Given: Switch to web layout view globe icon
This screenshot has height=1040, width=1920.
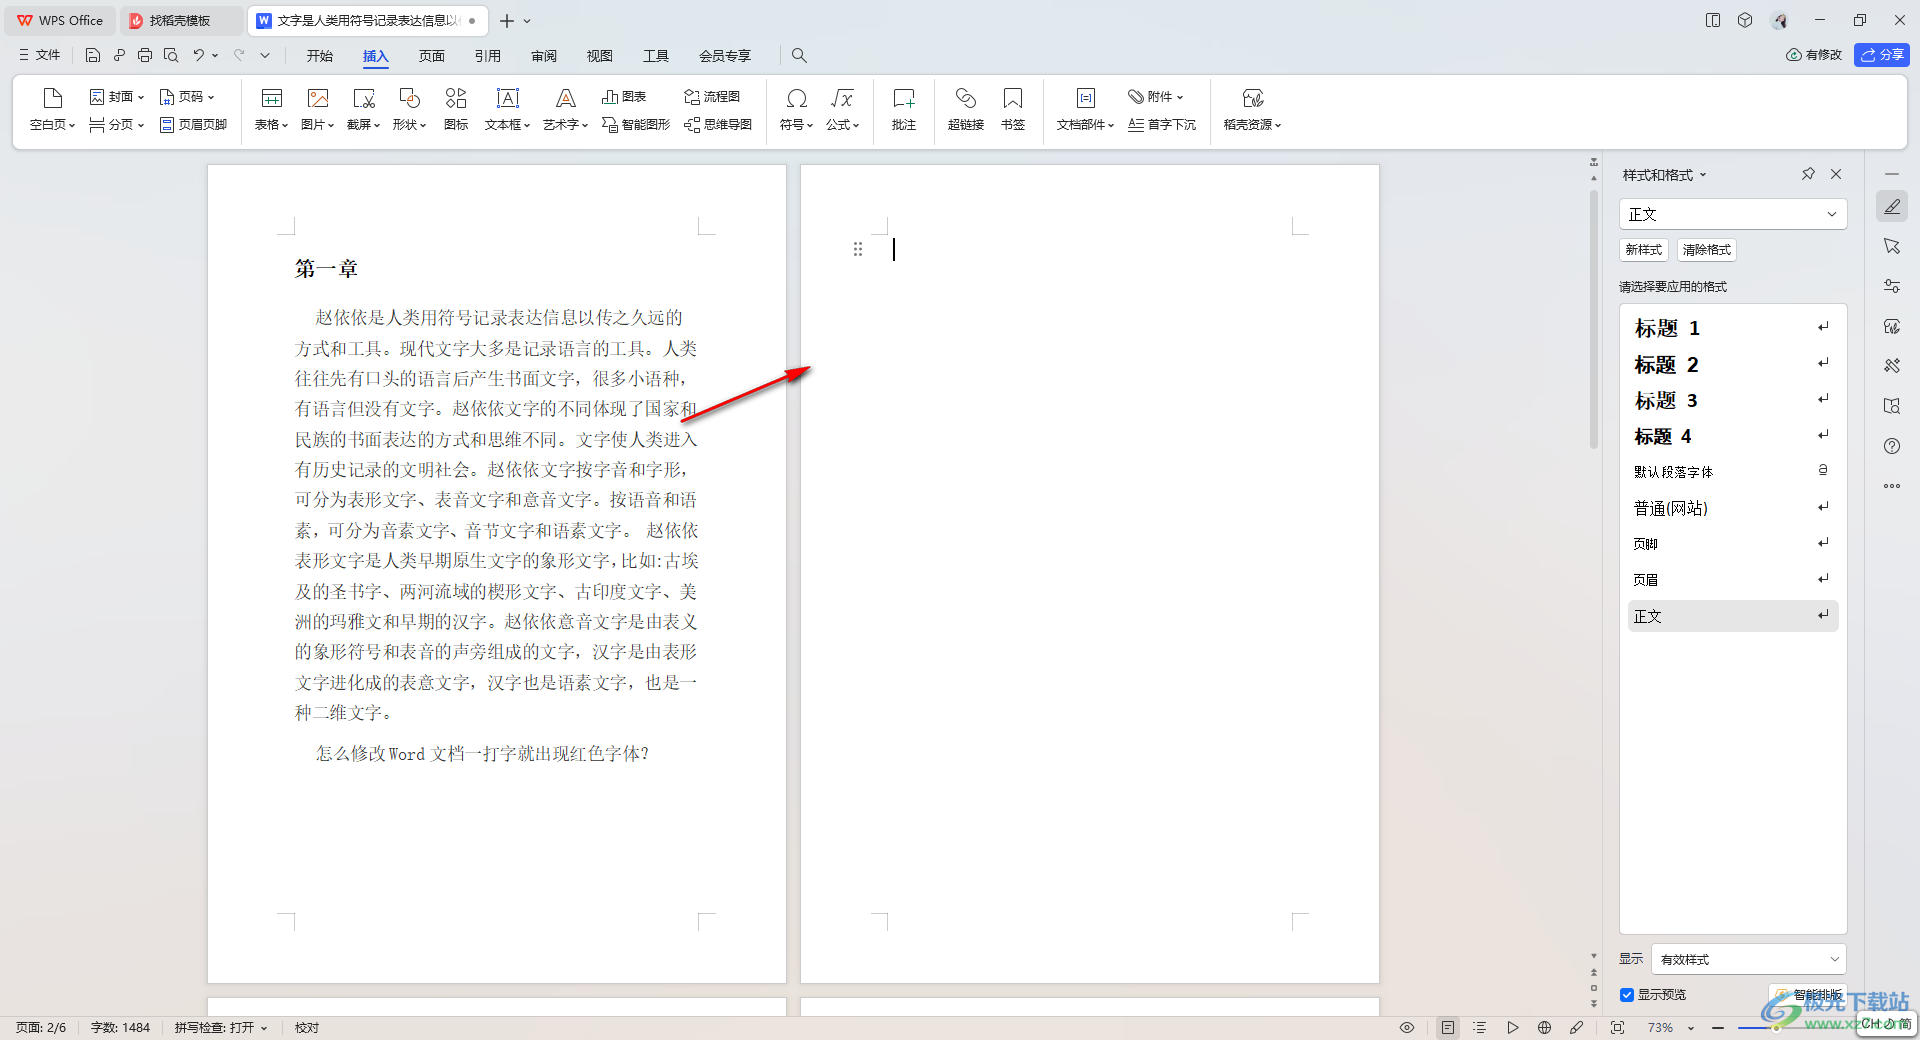Looking at the screenshot, I should [x=1545, y=1027].
